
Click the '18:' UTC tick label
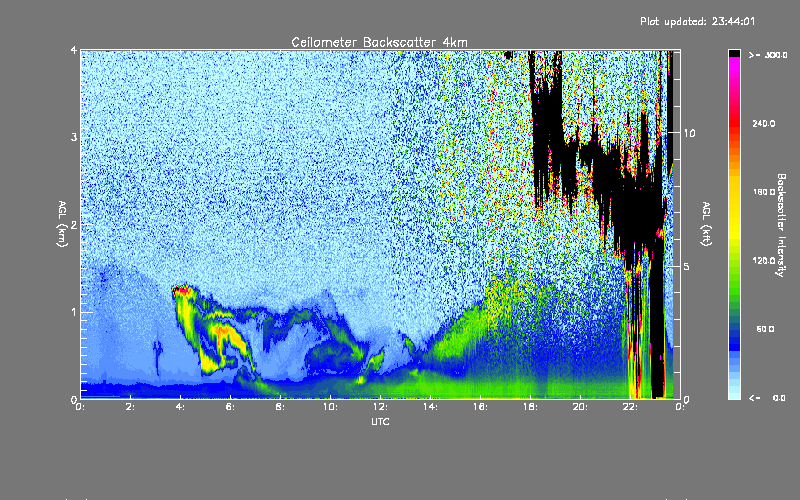pos(531,407)
